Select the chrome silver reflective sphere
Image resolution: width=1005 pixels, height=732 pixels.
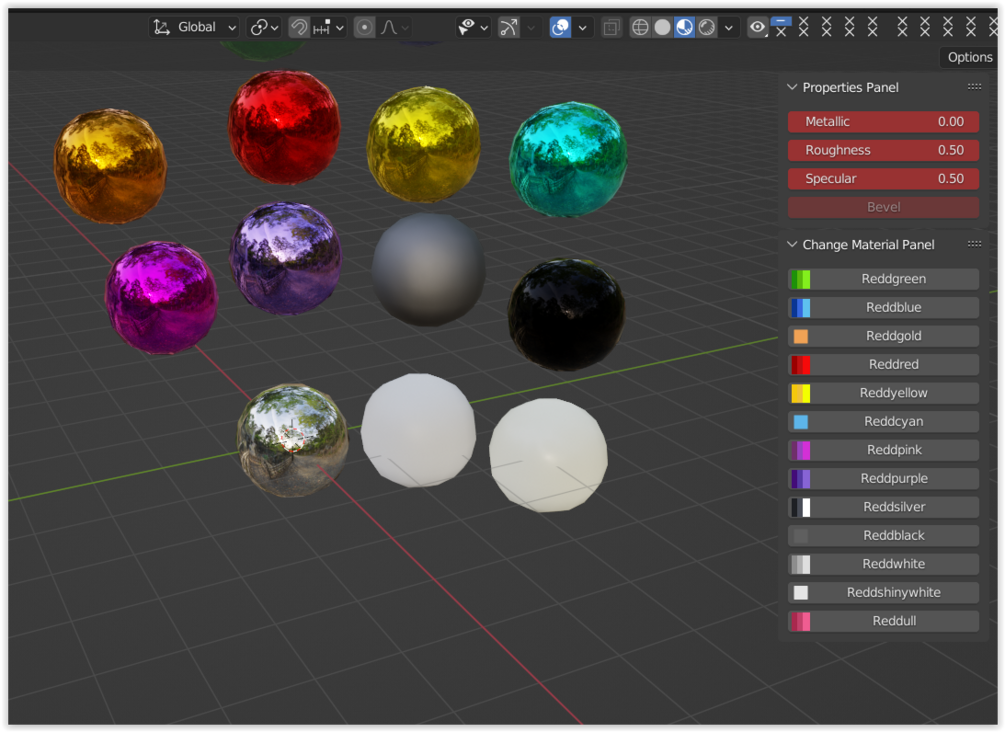[293, 440]
